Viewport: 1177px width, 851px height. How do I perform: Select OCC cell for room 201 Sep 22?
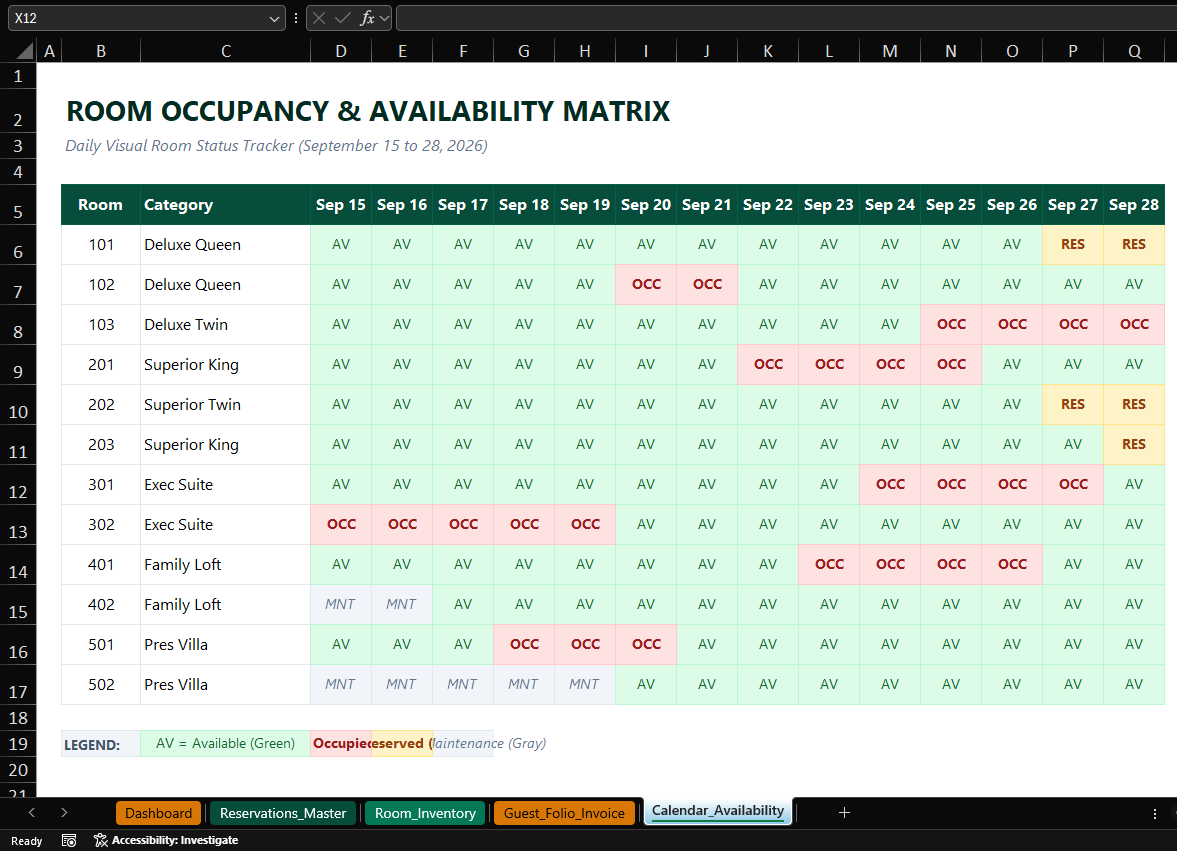click(768, 365)
